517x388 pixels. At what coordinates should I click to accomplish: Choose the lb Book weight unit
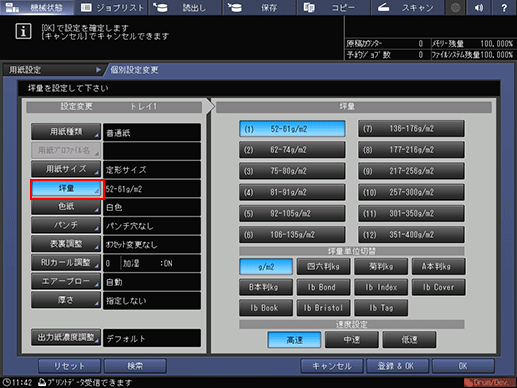tap(266, 308)
